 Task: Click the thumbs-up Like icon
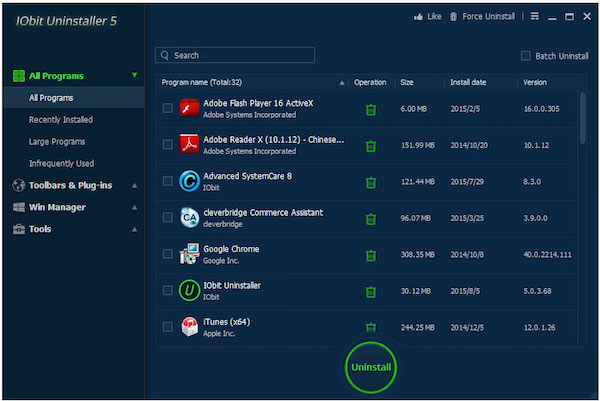point(418,16)
